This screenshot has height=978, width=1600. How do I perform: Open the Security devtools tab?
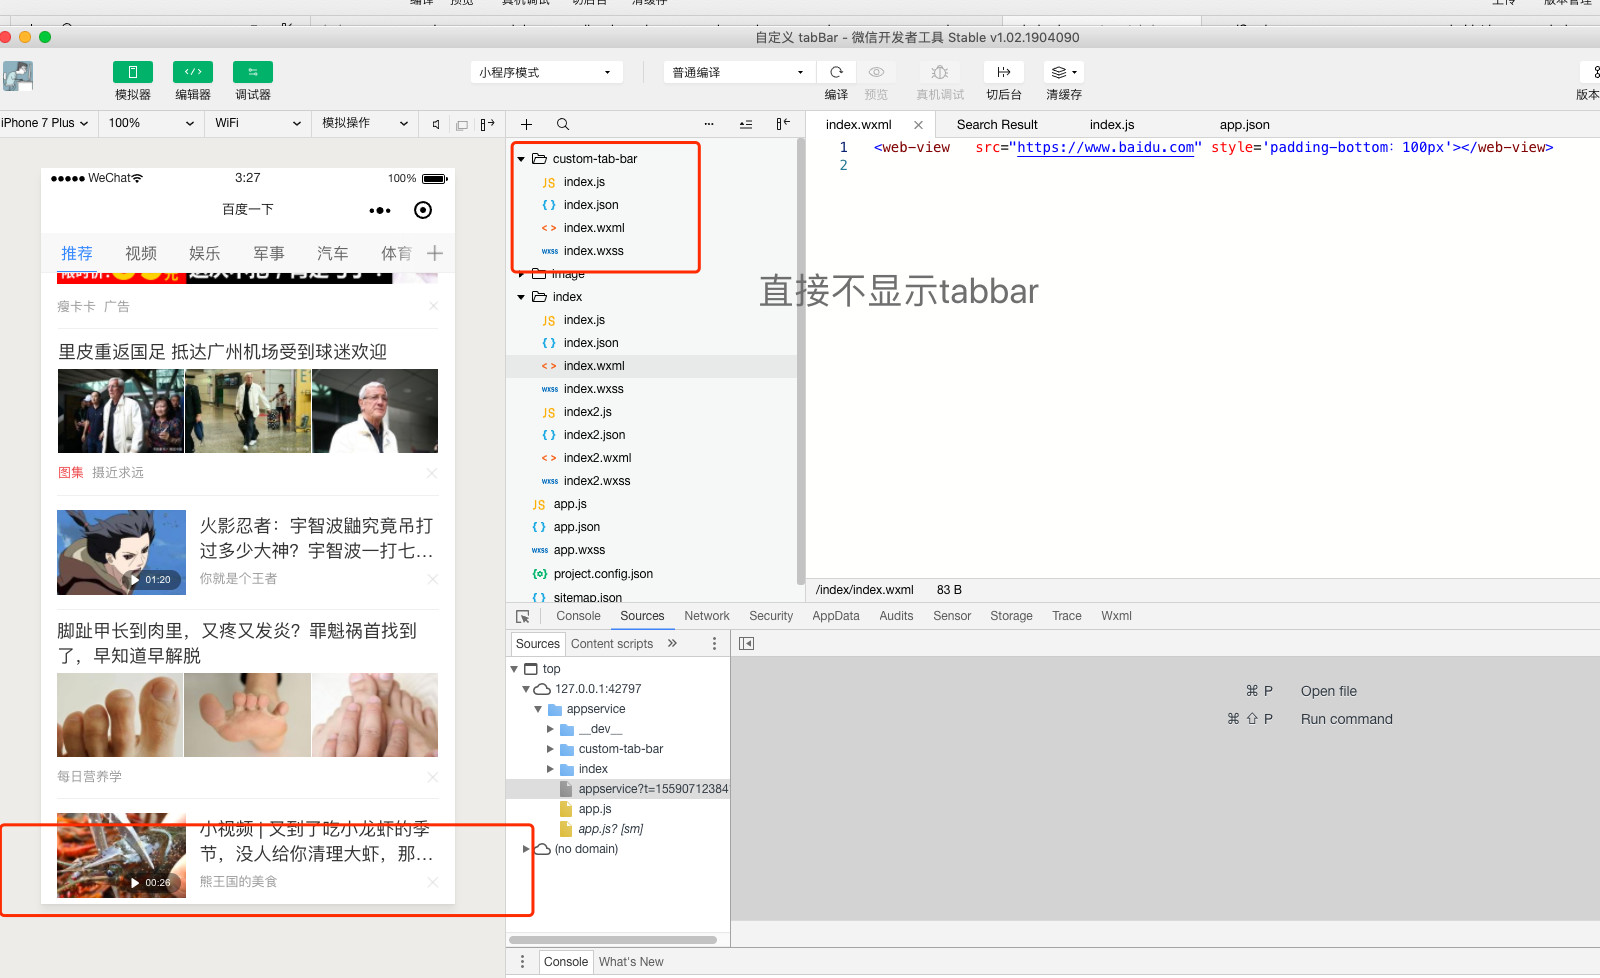click(x=771, y=616)
